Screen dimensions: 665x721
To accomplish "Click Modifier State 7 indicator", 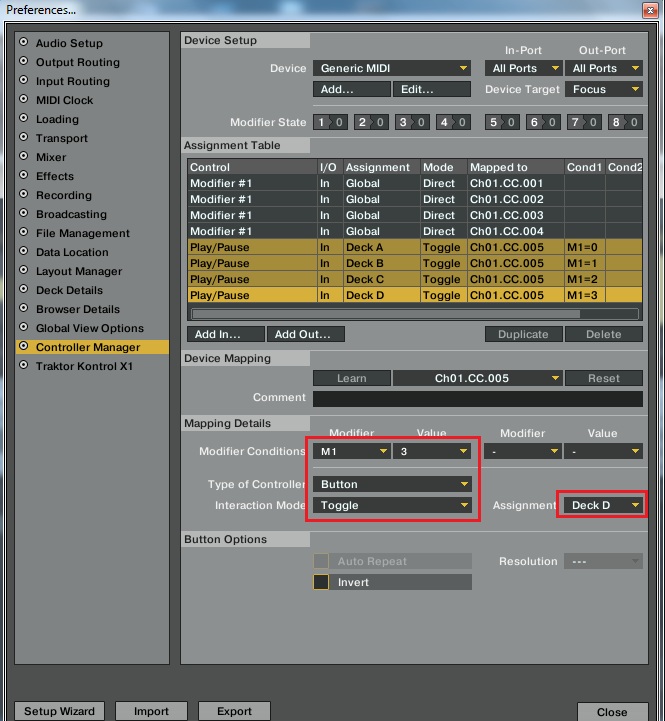I will point(584,122).
